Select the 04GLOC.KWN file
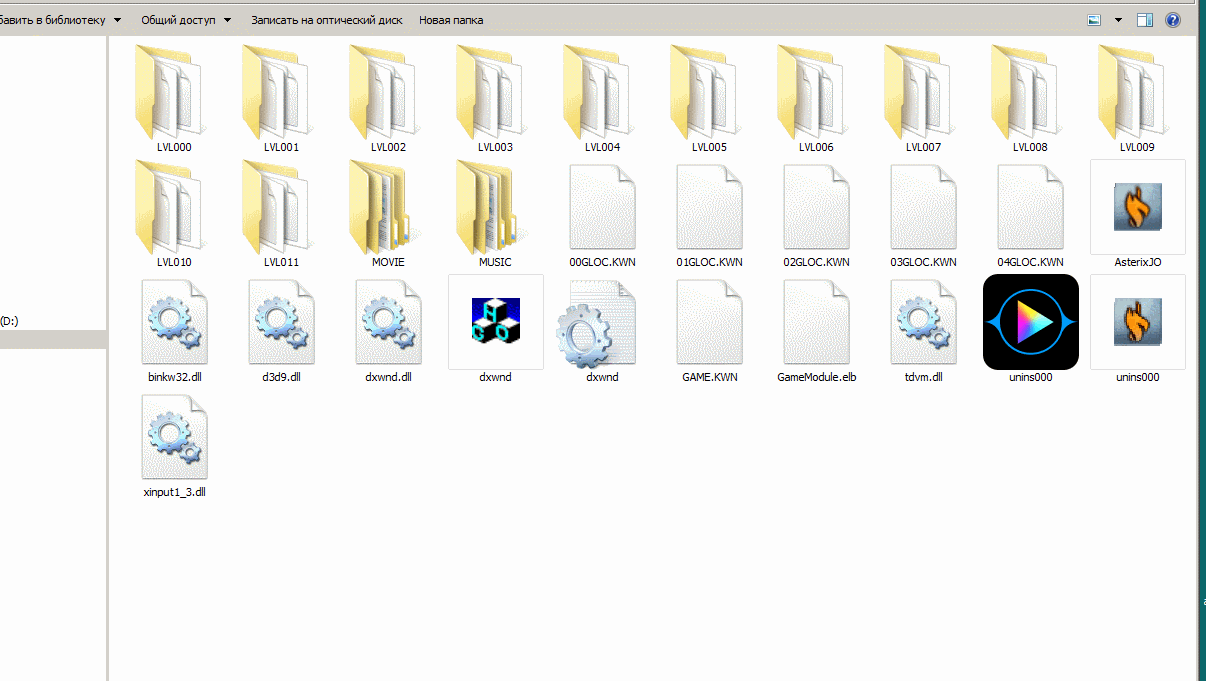The width and height of the screenshot is (1206, 681). tap(1030, 214)
